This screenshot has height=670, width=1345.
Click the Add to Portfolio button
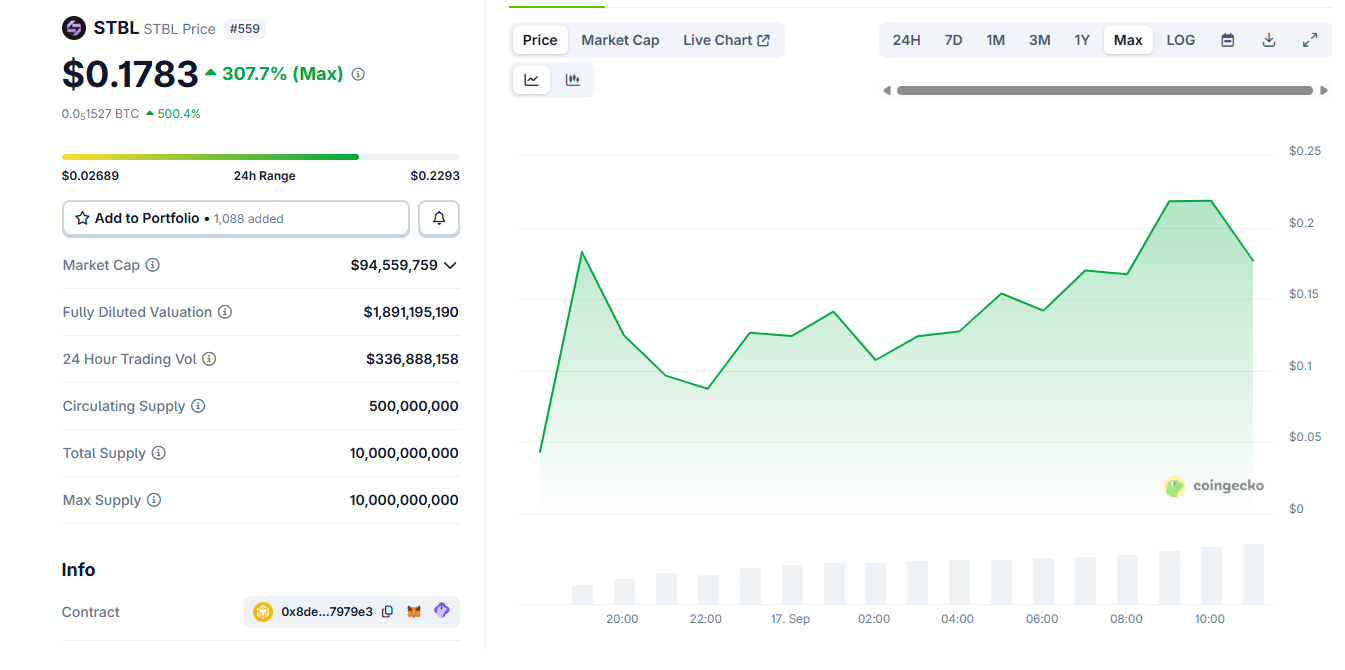[x=235, y=218]
